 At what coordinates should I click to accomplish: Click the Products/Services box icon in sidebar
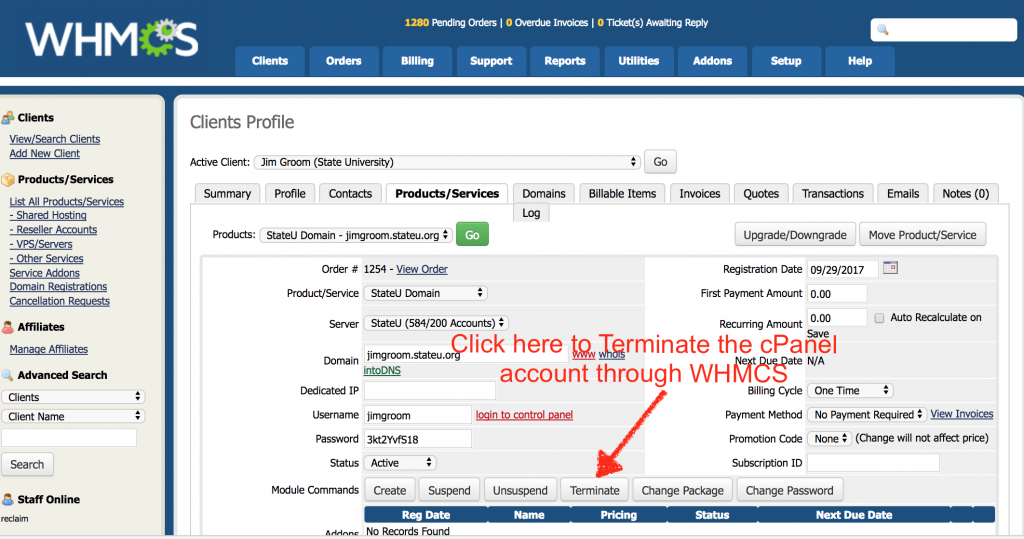click(x=8, y=179)
